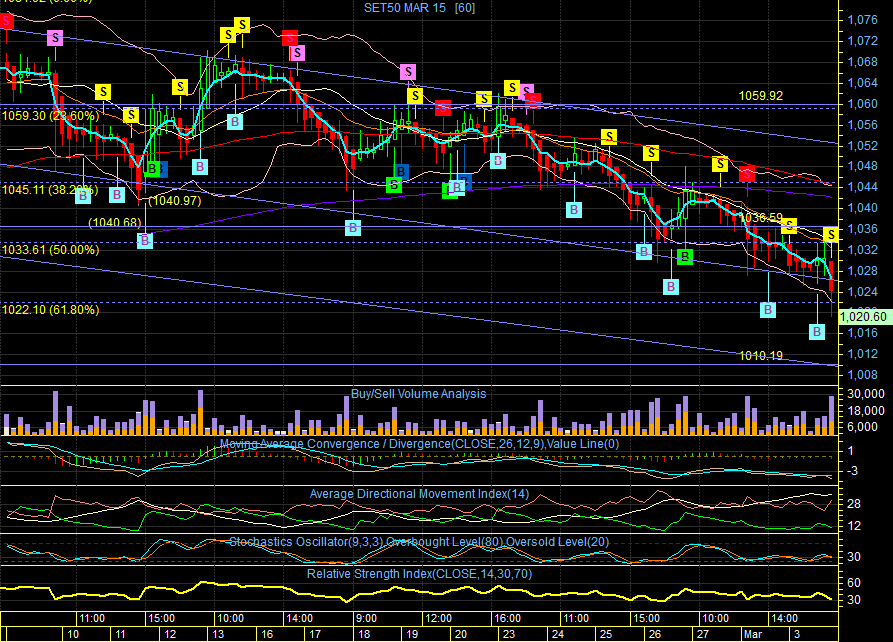This screenshot has height=642, width=893.
Task: Select the lowest cyan B buy marker
Action: pos(817,332)
